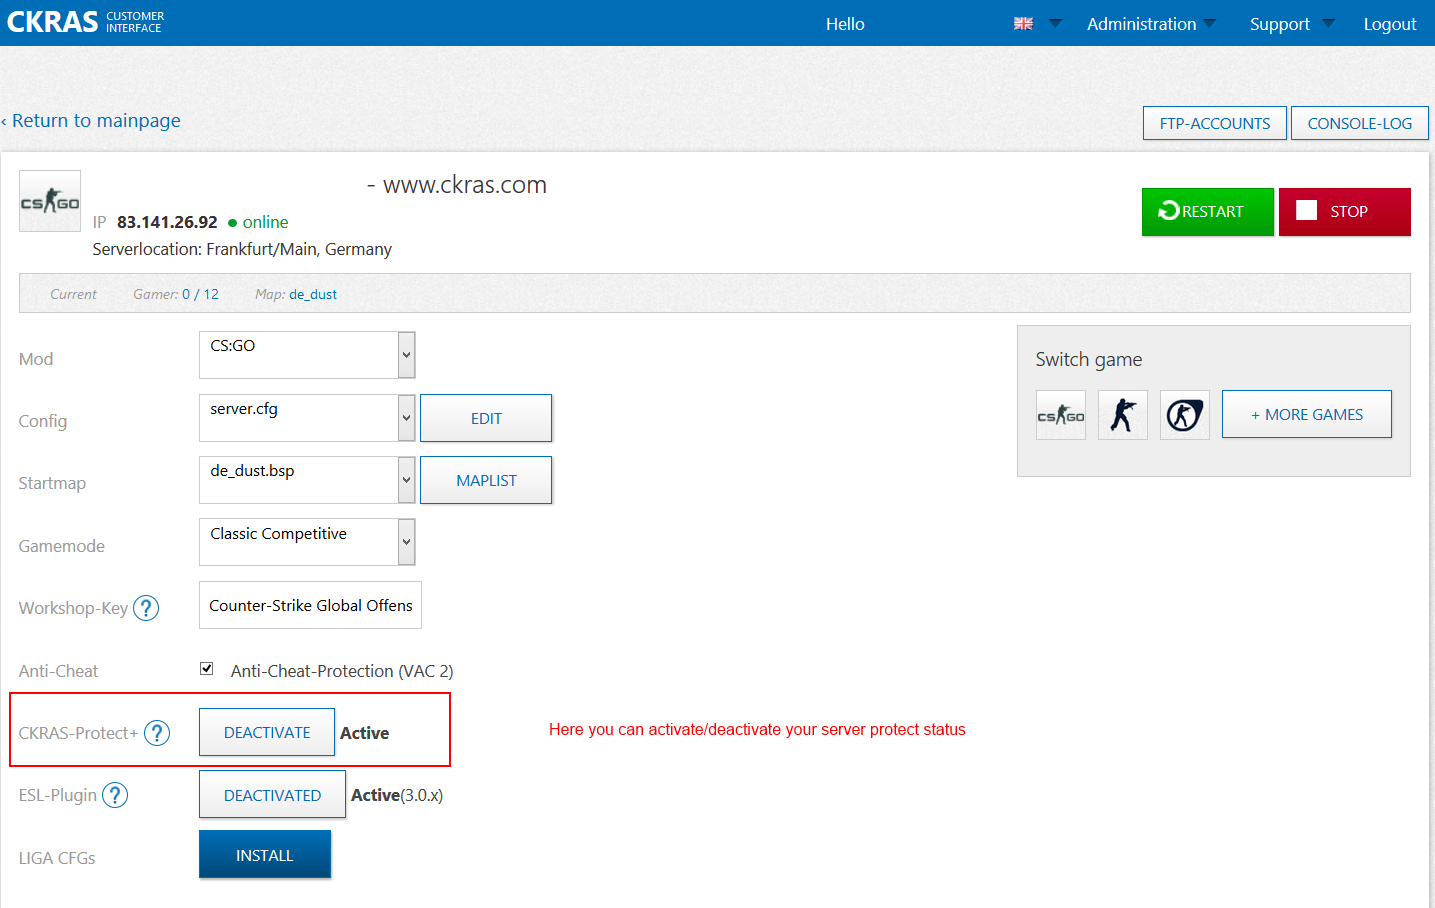1435x908 pixels.
Task: Click + MORE GAMES button
Action: click(x=1307, y=414)
